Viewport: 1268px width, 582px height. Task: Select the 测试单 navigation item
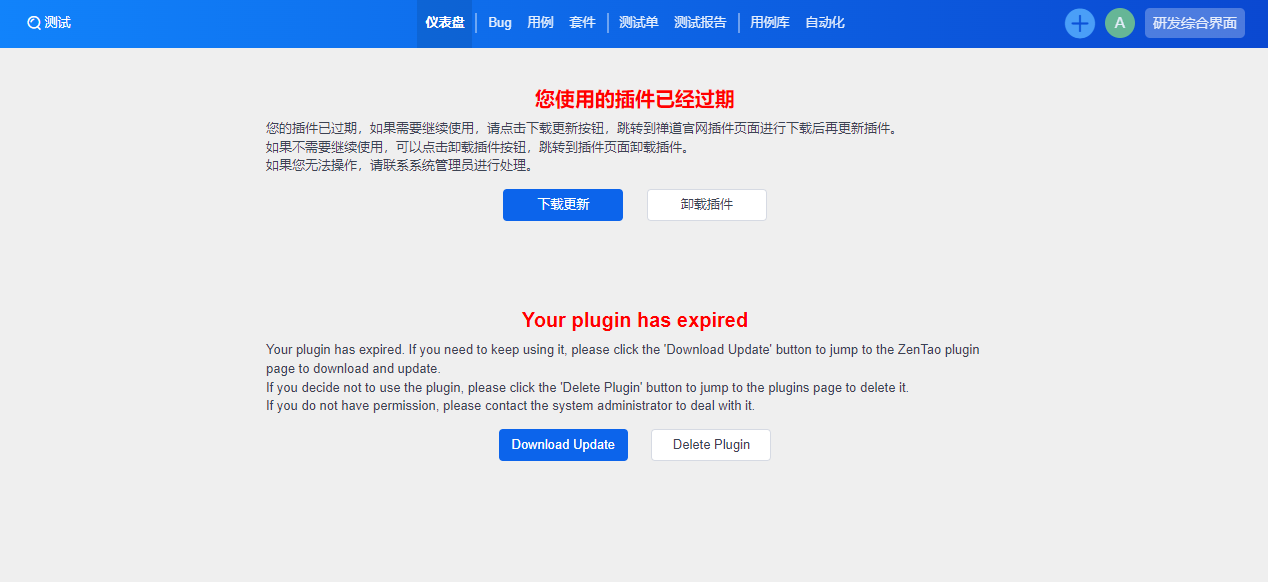click(639, 23)
